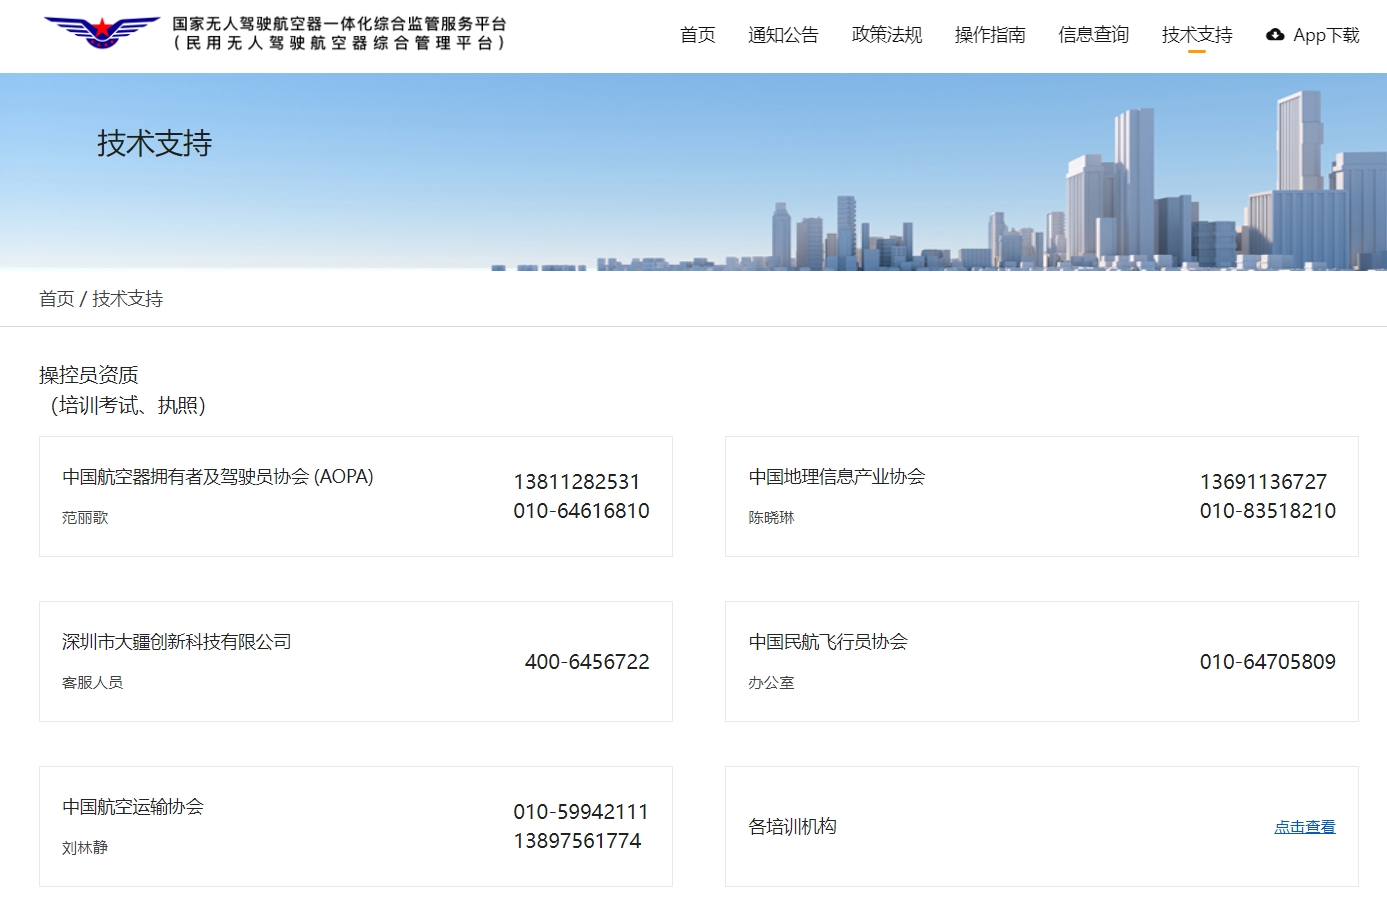The image size is (1387, 921).
Task: Open the 点击查看 link for 各培训机构
Action: (1305, 827)
